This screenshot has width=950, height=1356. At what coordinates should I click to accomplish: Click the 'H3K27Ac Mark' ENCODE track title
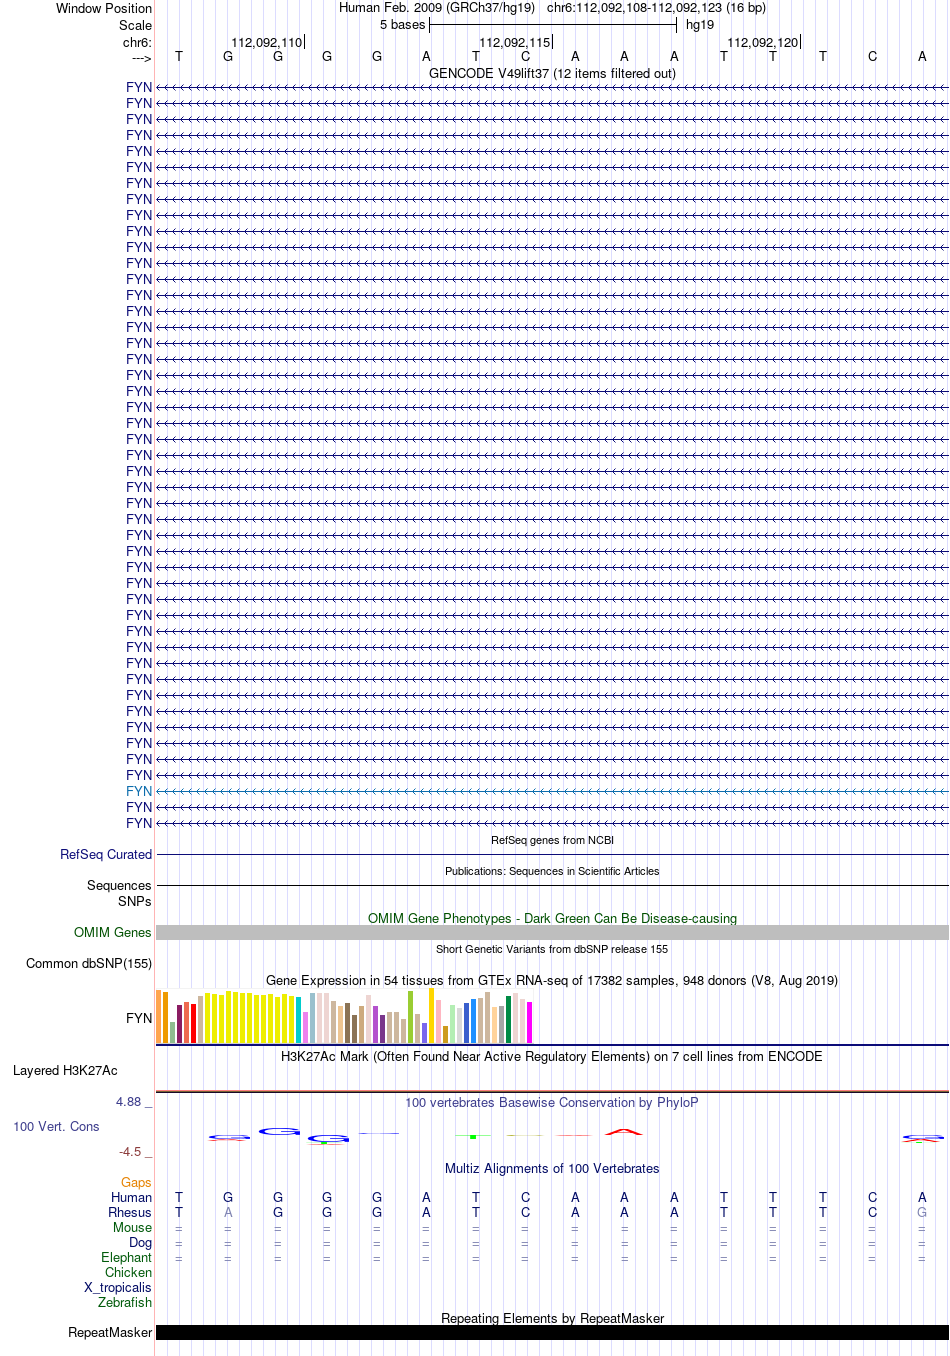(552, 1056)
